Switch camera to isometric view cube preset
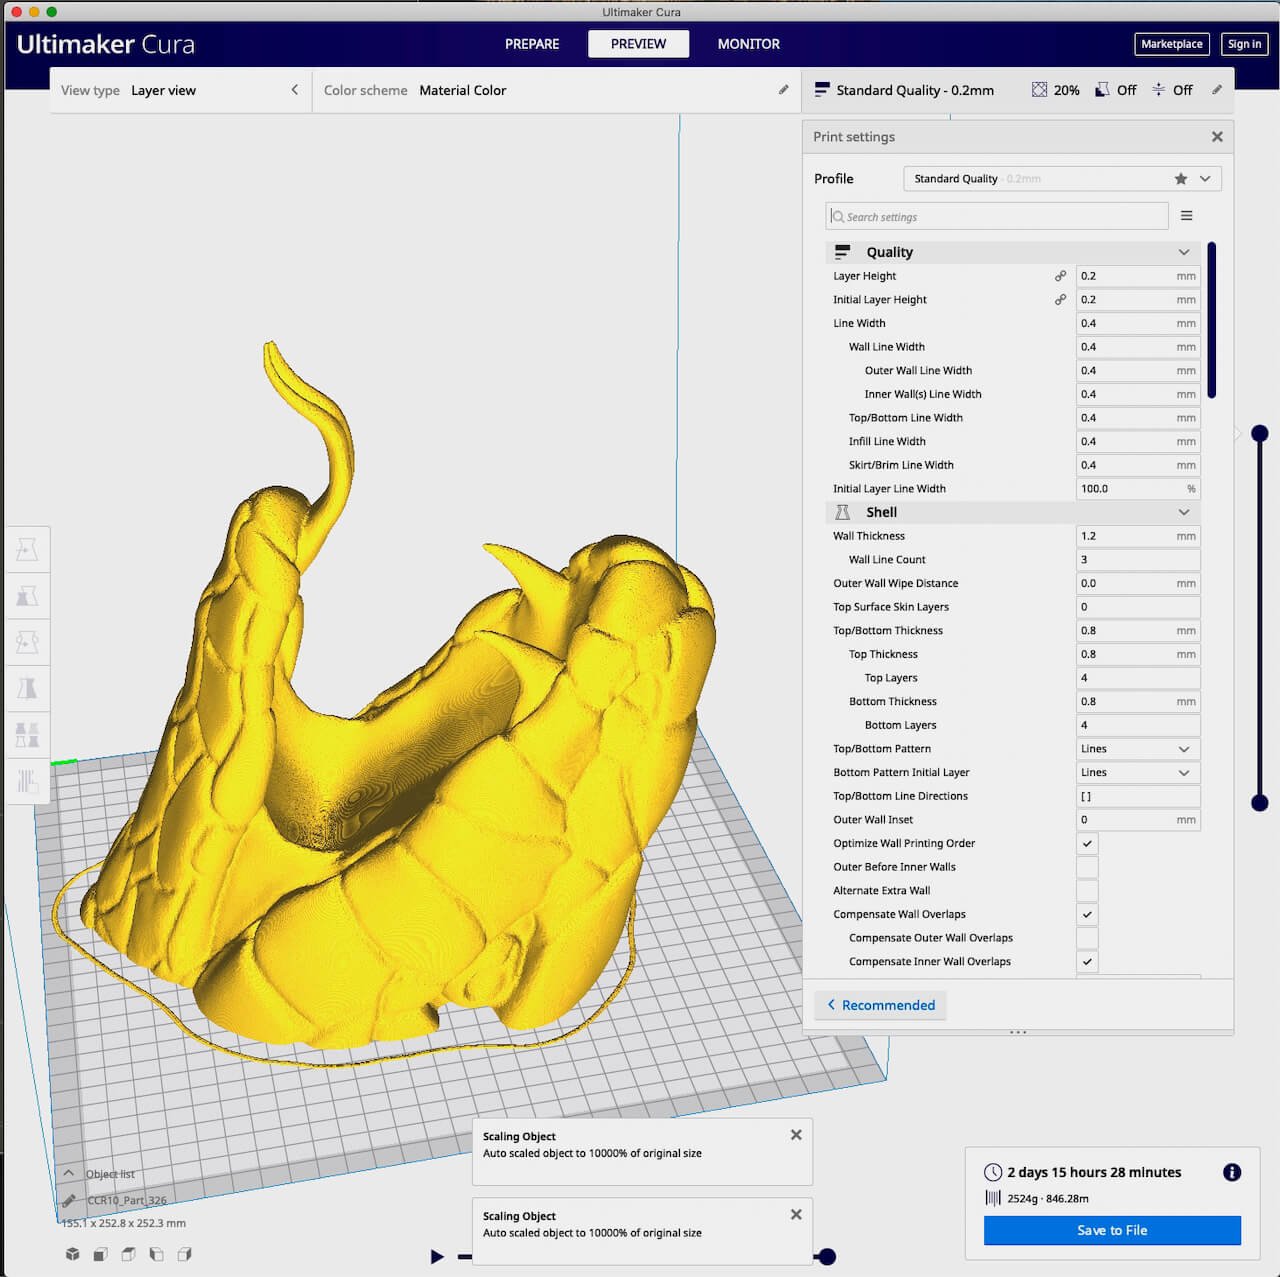Viewport: 1280px width, 1277px height. (x=72, y=1253)
